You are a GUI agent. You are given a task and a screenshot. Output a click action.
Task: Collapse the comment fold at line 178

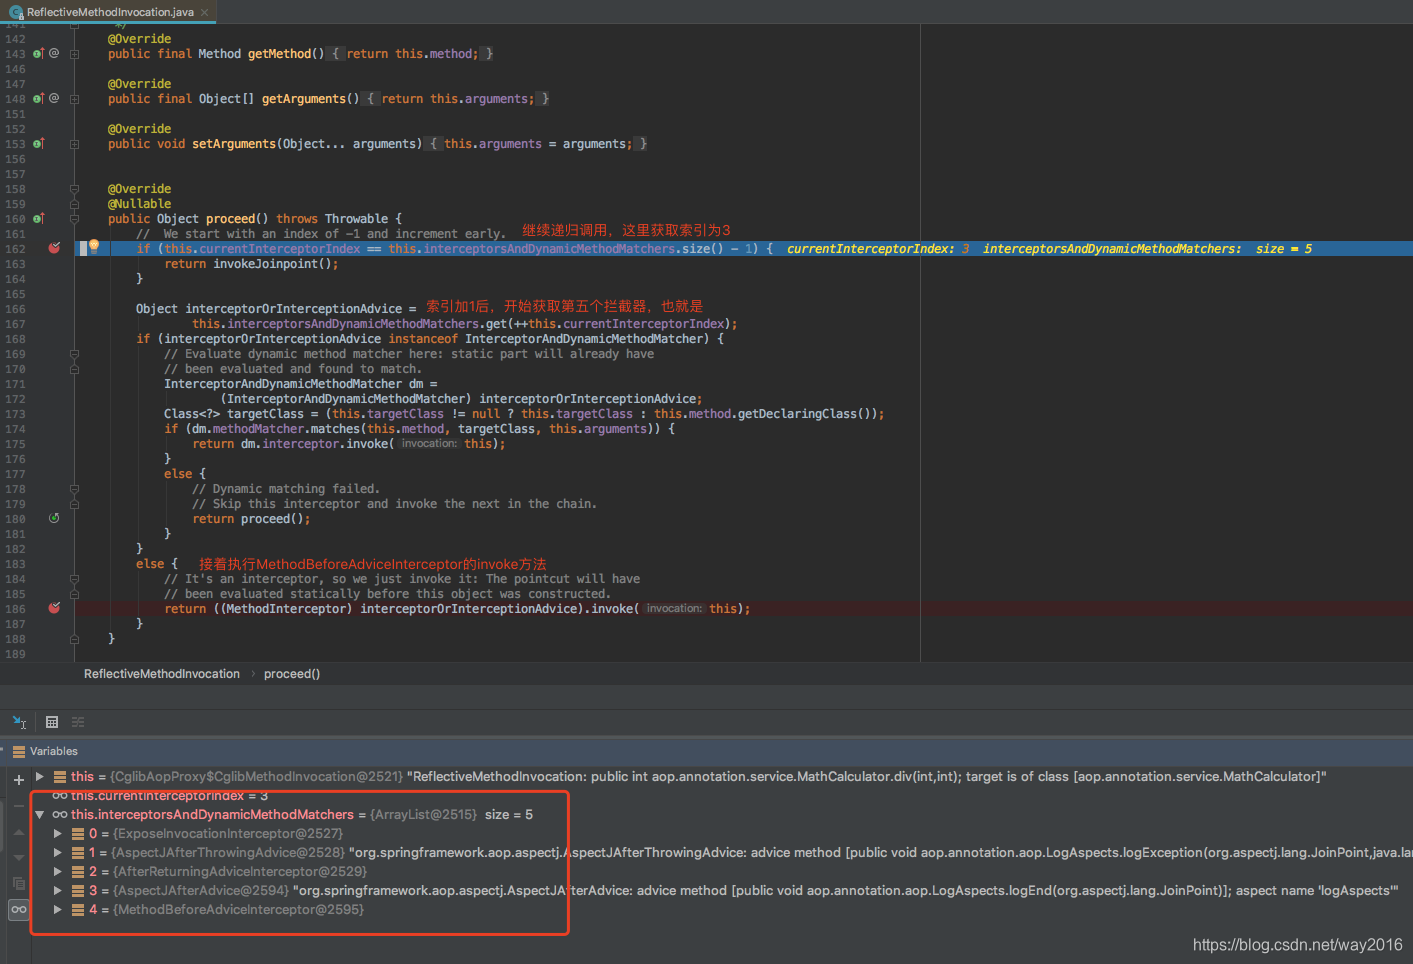[x=75, y=489]
